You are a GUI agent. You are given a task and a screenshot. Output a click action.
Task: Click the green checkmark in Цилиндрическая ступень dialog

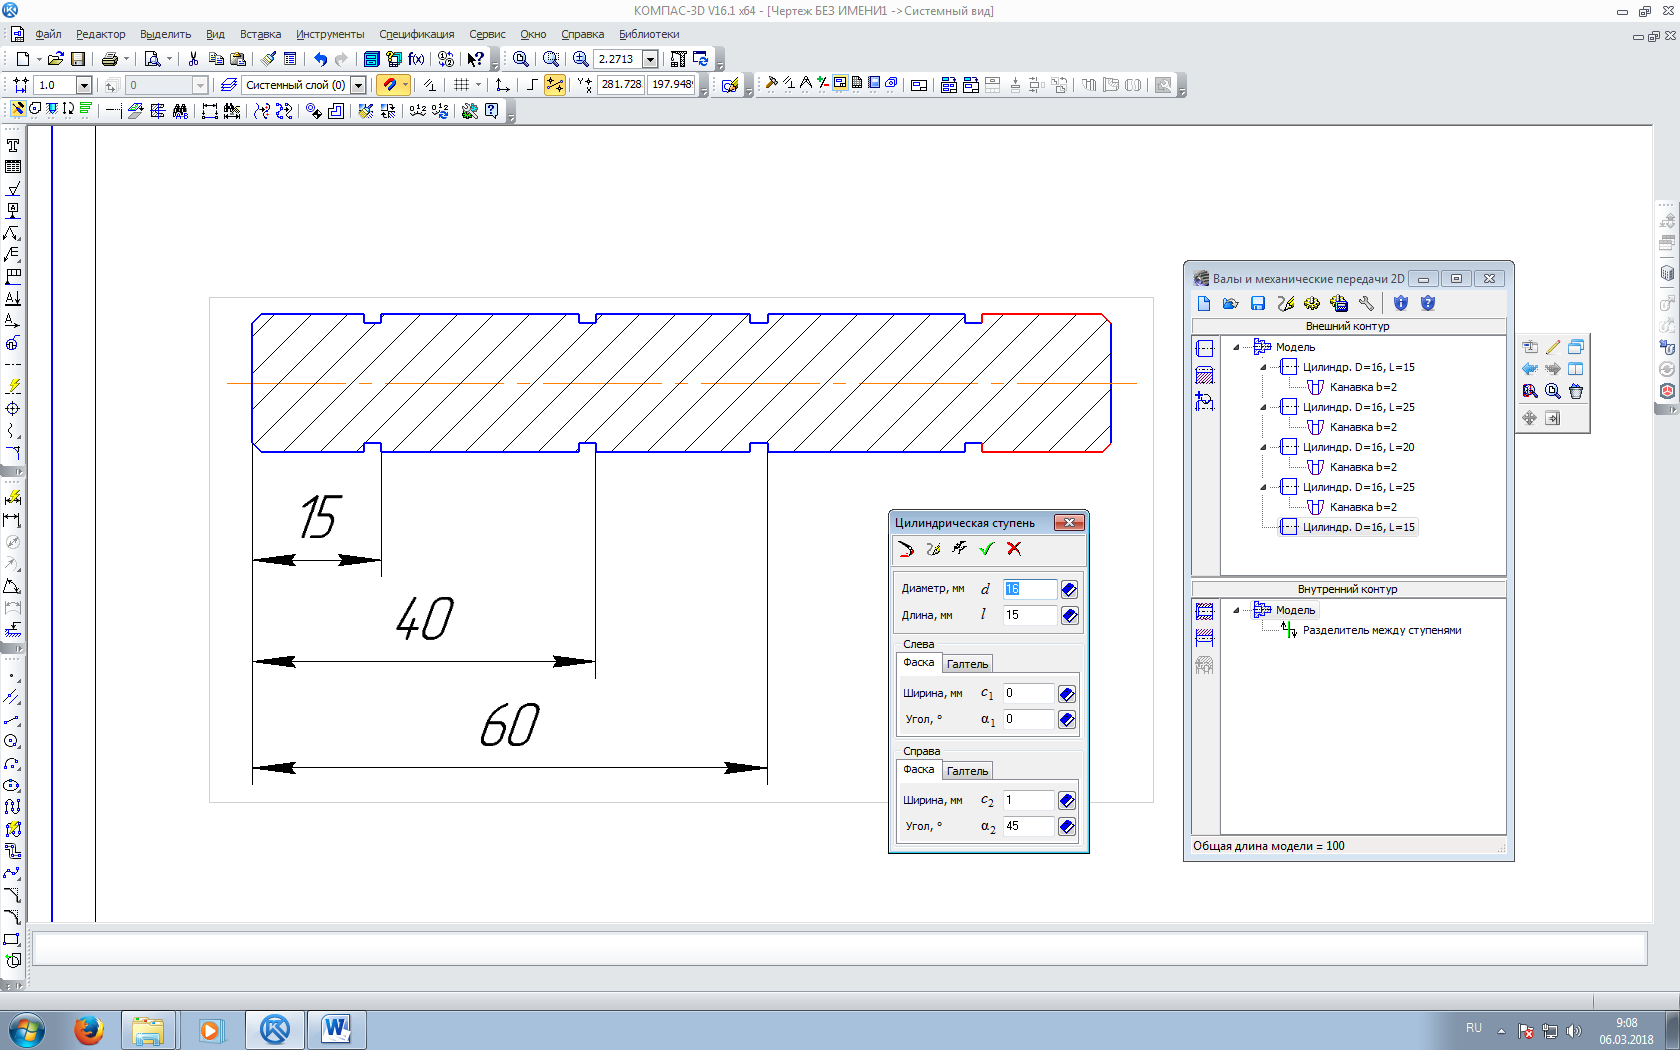click(x=986, y=549)
